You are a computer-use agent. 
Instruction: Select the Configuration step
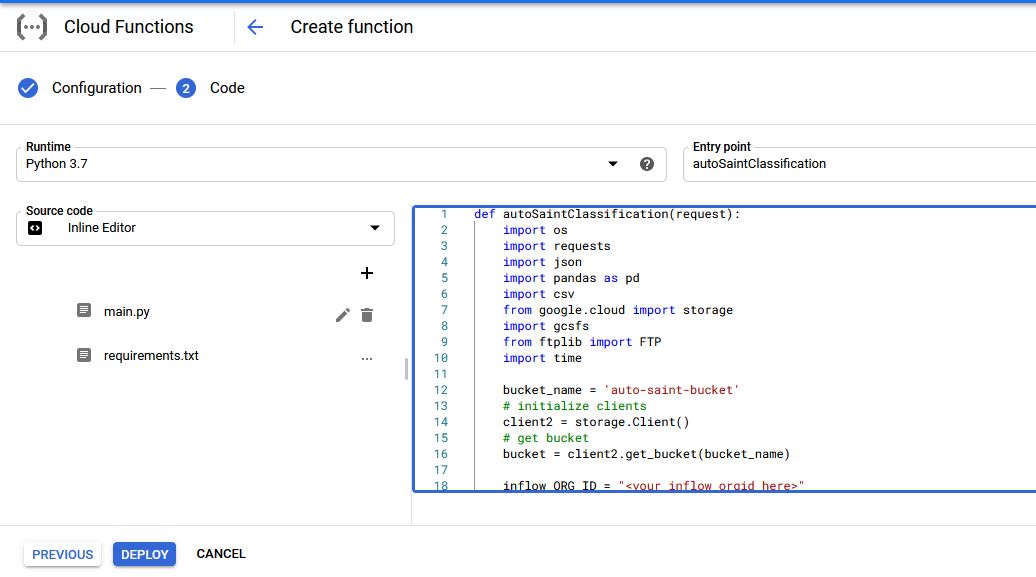click(96, 88)
